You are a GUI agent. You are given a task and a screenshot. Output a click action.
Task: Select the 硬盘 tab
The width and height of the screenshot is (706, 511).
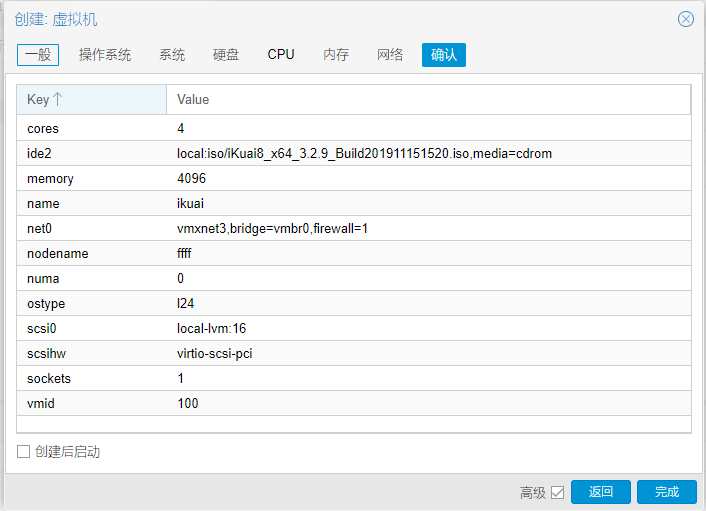[x=226, y=55]
